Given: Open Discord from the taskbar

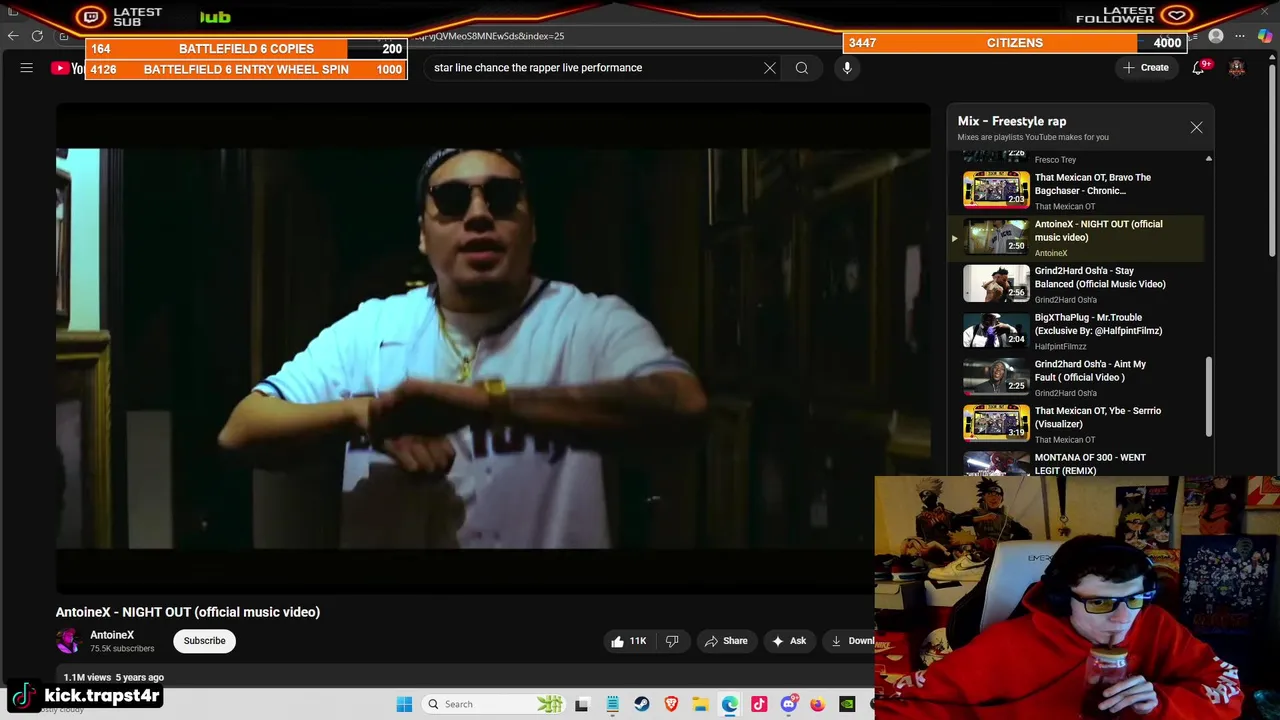Looking at the screenshot, I should pos(788,704).
